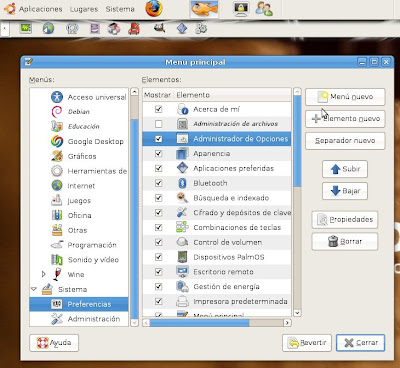Click the Impresora predeterminada printer icon
The width and height of the screenshot is (400, 368).
point(182,301)
